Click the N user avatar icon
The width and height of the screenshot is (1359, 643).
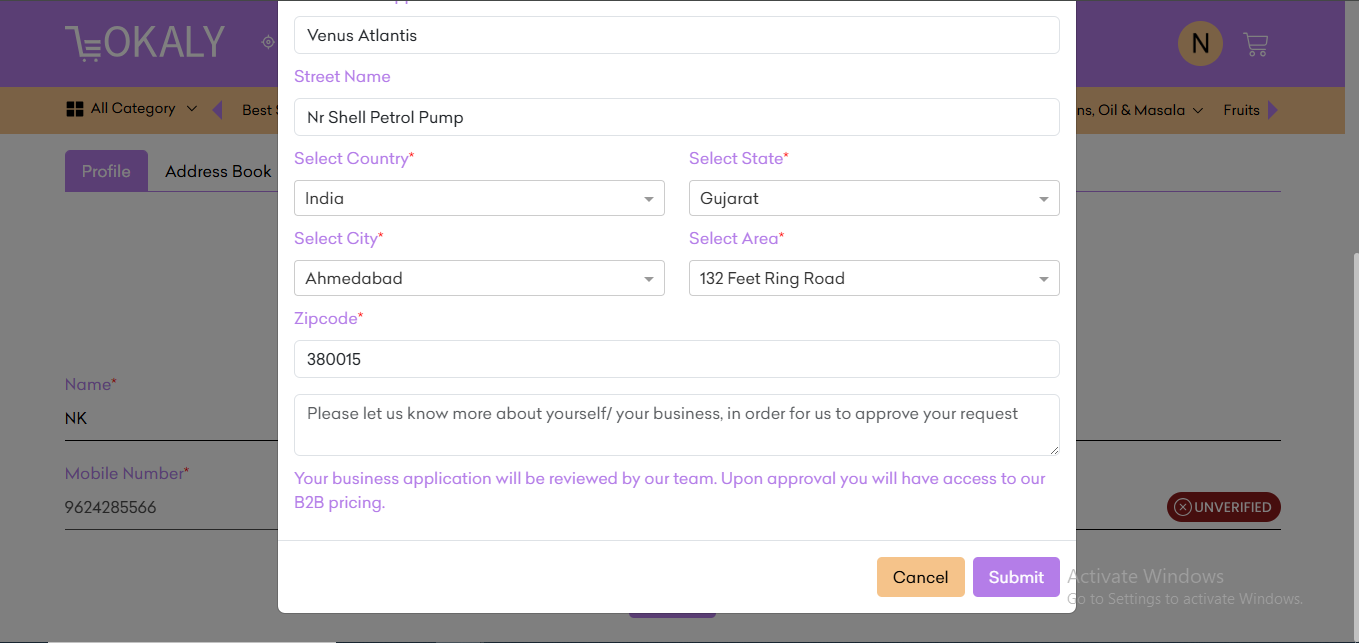pyautogui.click(x=1200, y=43)
